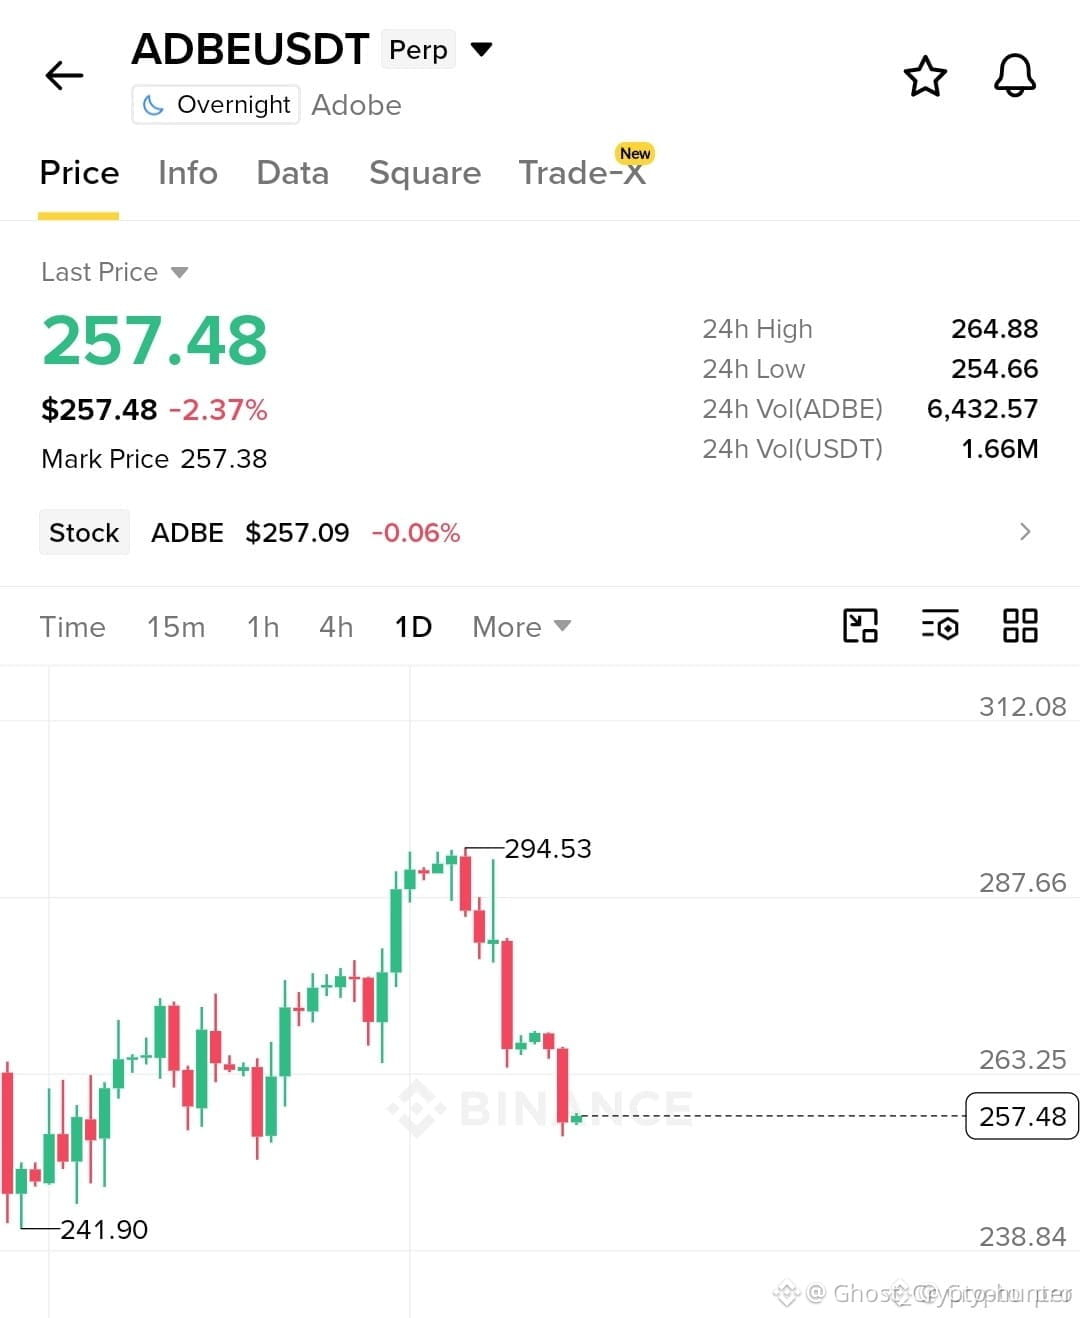The width and height of the screenshot is (1080, 1318).
Task: Tap the Stock label button
Action: 84,532
